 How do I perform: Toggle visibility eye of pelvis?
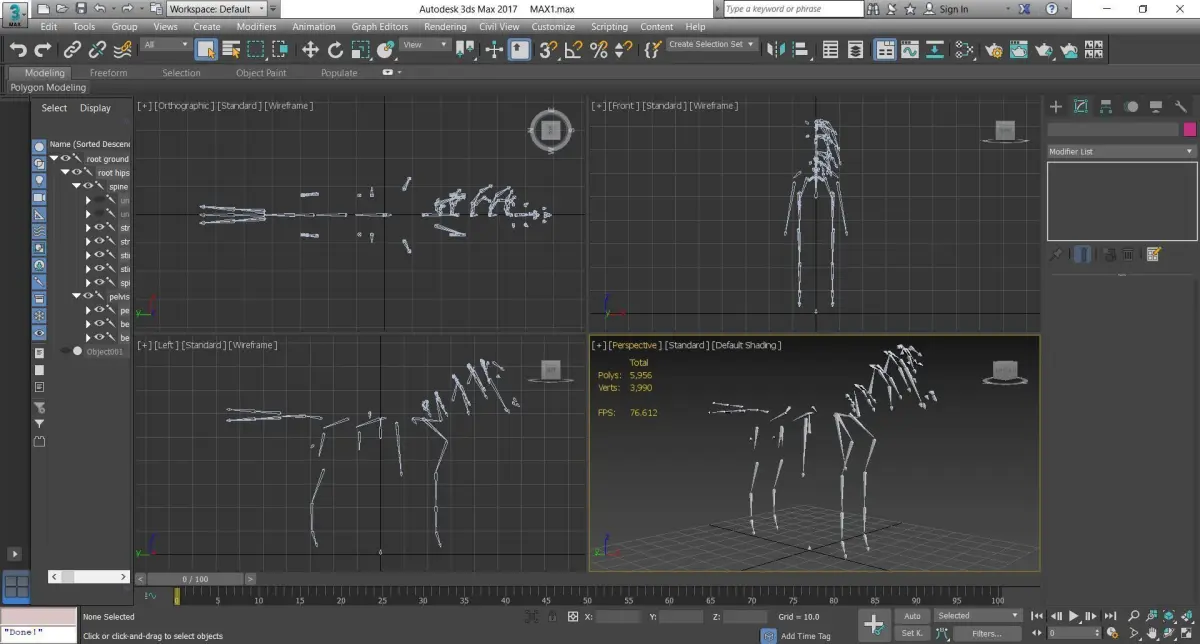click(x=89, y=297)
